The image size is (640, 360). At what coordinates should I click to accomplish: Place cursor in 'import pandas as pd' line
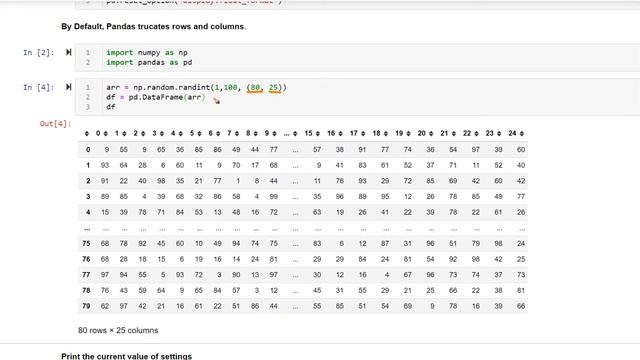(x=149, y=62)
